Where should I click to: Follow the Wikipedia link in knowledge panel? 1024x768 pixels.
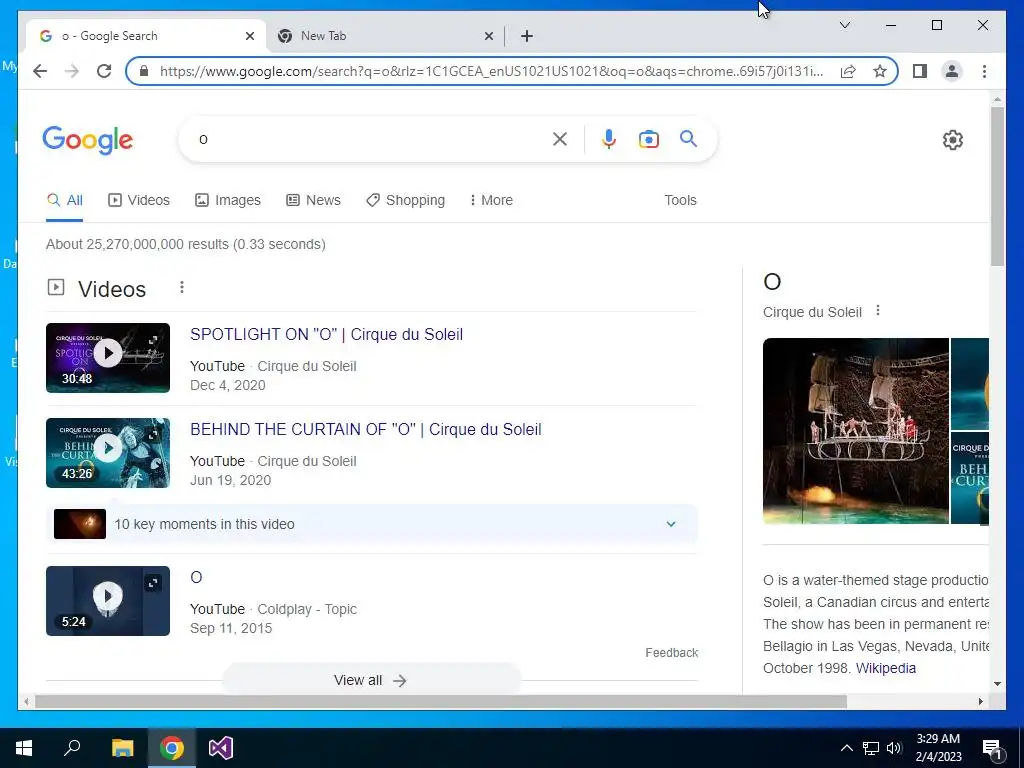click(x=886, y=668)
